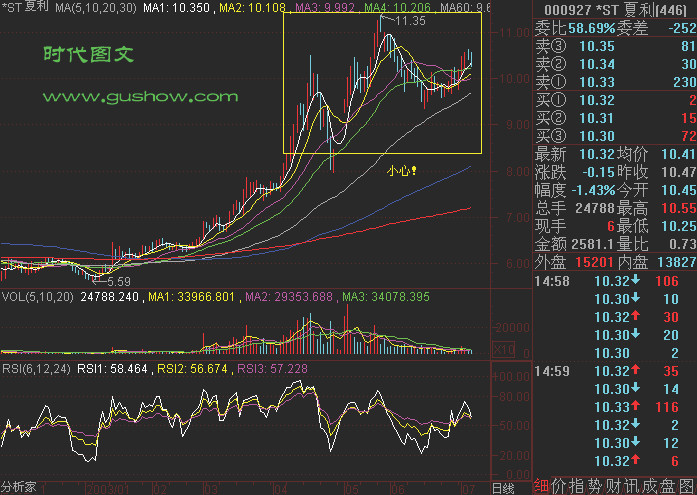The image size is (697, 495).
Task: Click the 日线 daily period label
Action: [504, 488]
